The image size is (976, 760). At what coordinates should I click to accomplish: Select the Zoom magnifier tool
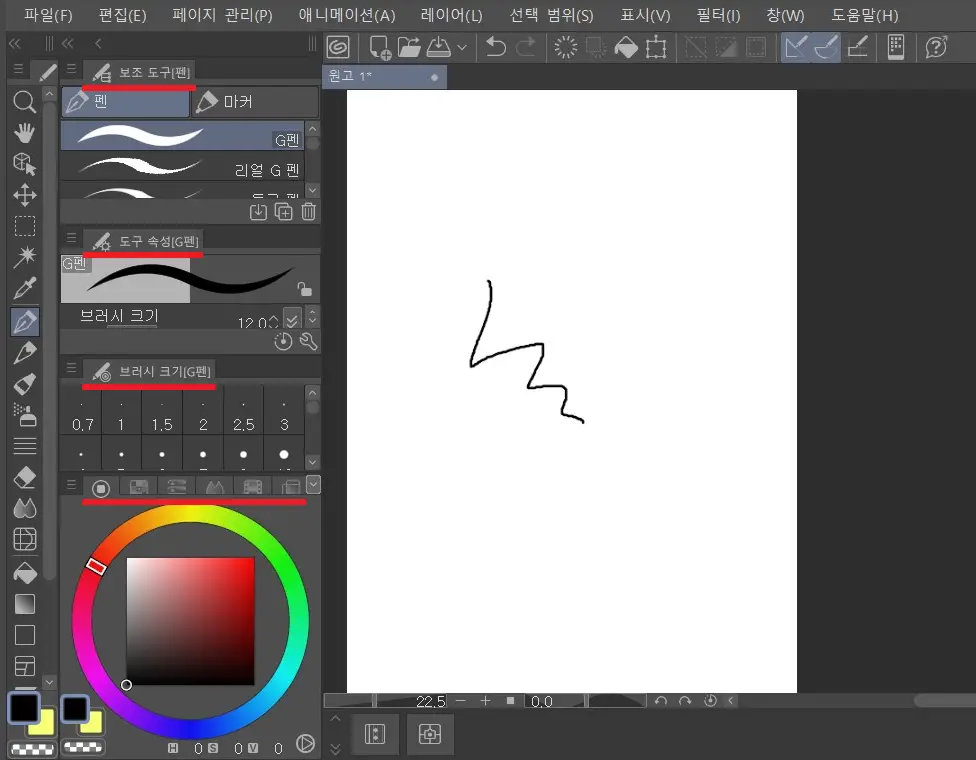(24, 101)
